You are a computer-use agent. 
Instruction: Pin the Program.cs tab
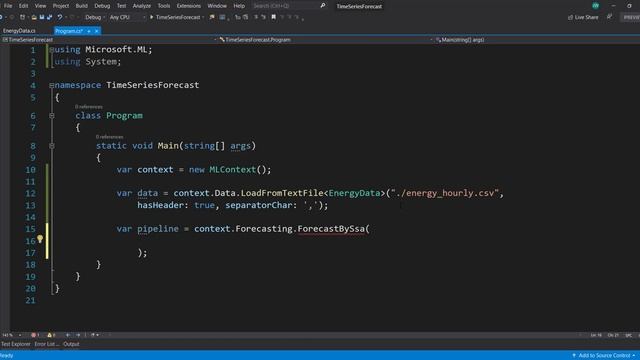(x=89, y=31)
